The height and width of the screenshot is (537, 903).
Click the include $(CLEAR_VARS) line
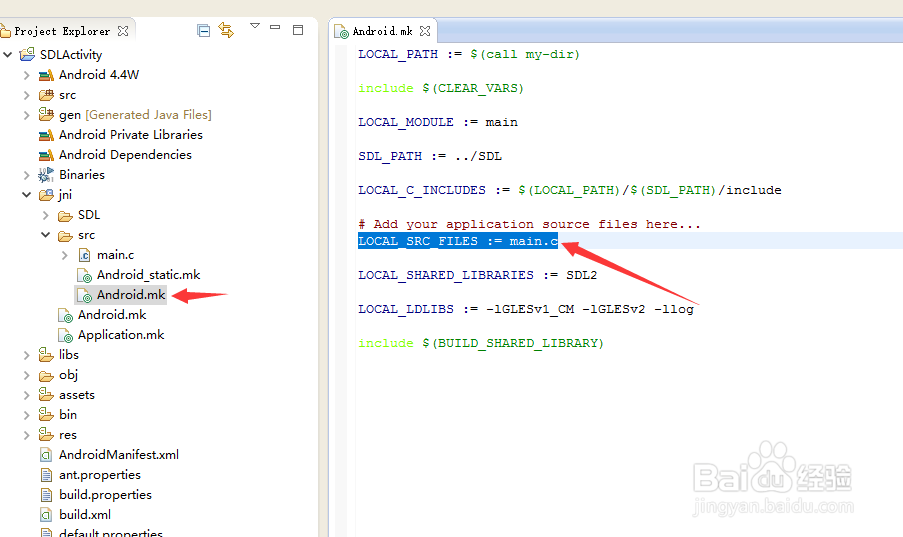pos(441,88)
